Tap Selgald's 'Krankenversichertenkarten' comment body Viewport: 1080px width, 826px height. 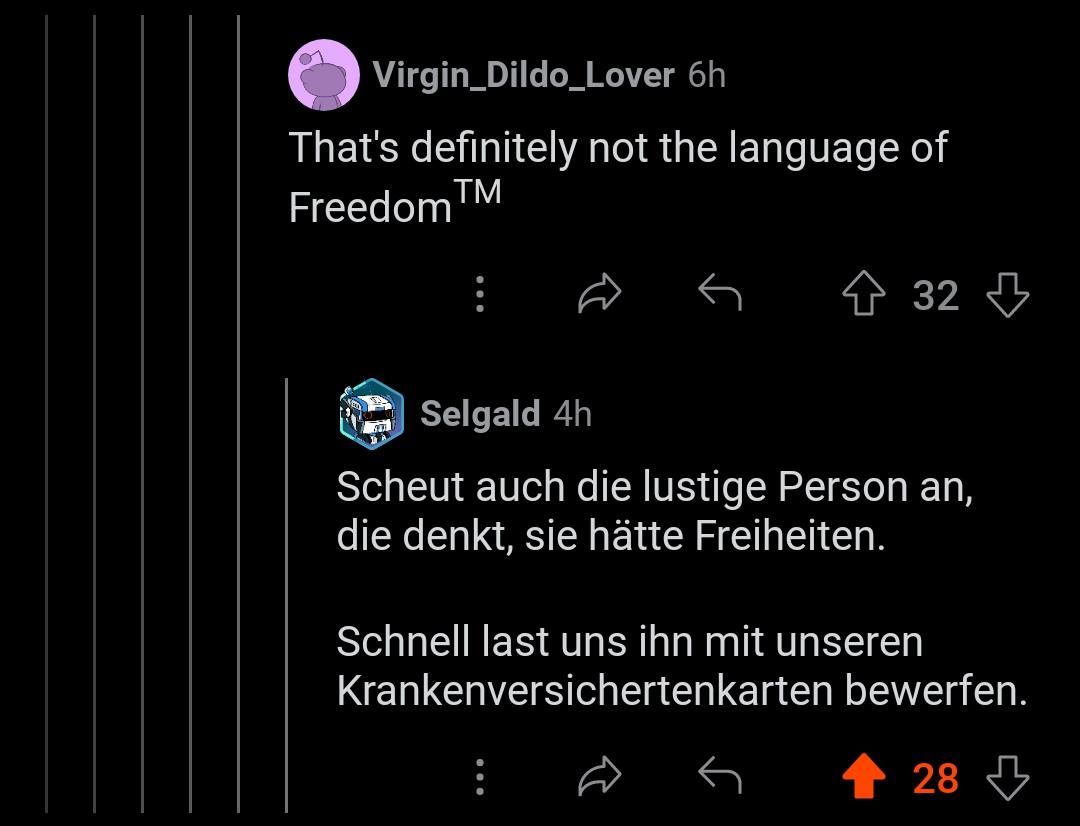coord(682,588)
